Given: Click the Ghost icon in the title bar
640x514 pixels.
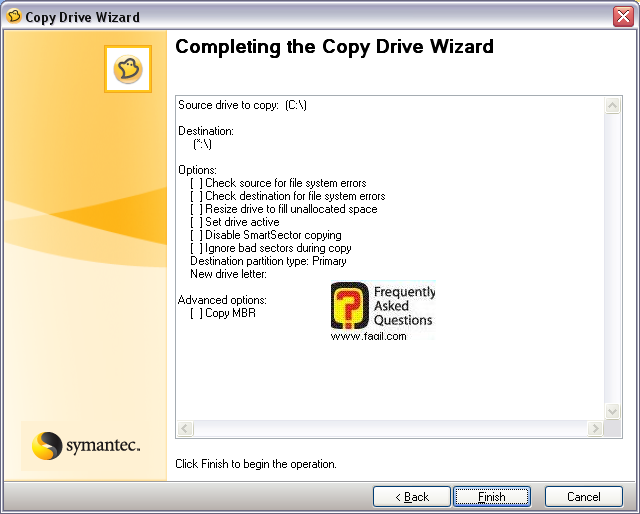Looking at the screenshot, I should pyautogui.click(x=13, y=17).
